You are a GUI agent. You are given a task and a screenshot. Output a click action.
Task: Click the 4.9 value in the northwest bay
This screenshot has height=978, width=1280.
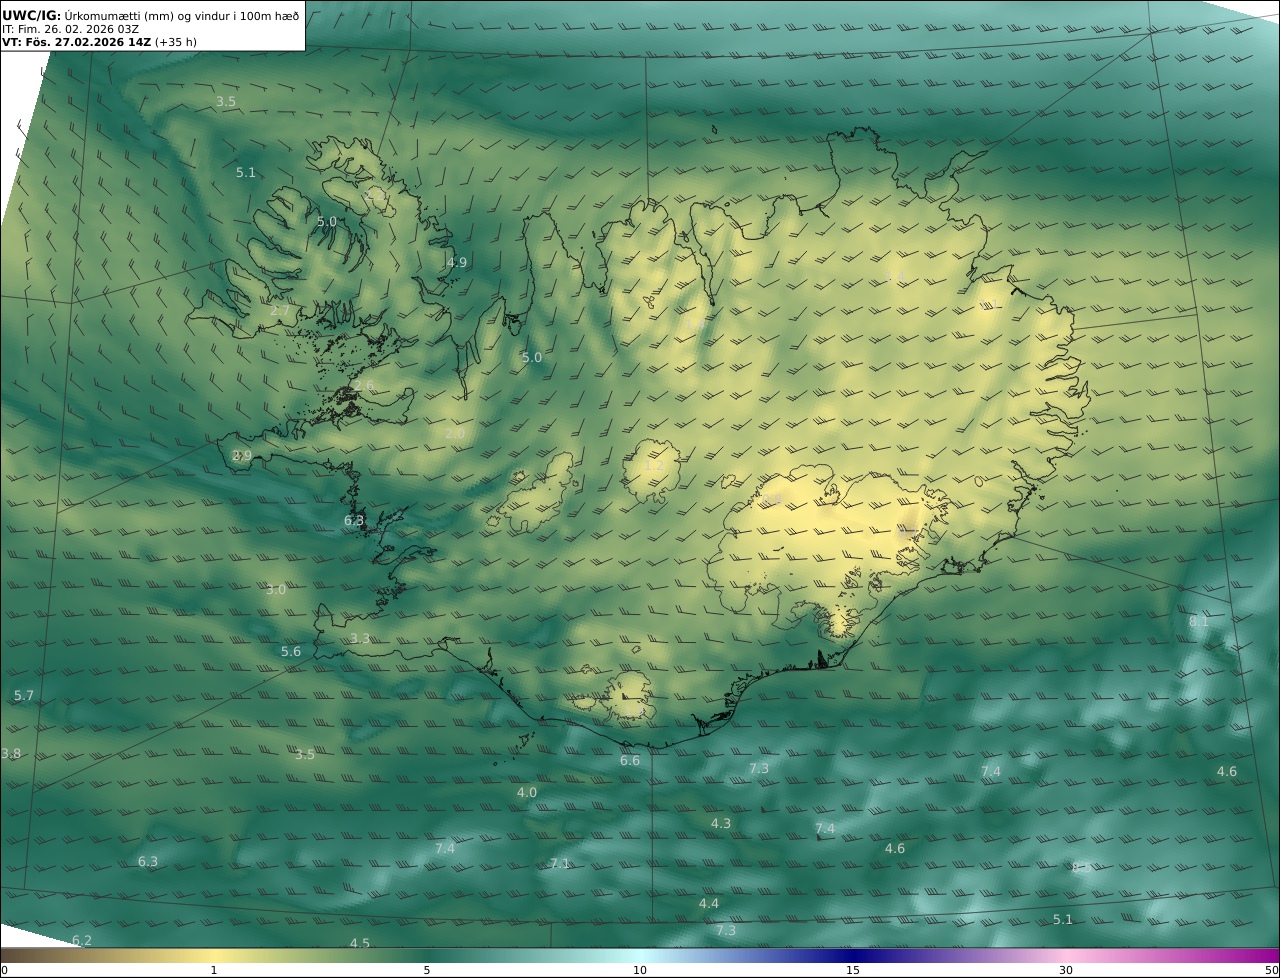tap(457, 263)
